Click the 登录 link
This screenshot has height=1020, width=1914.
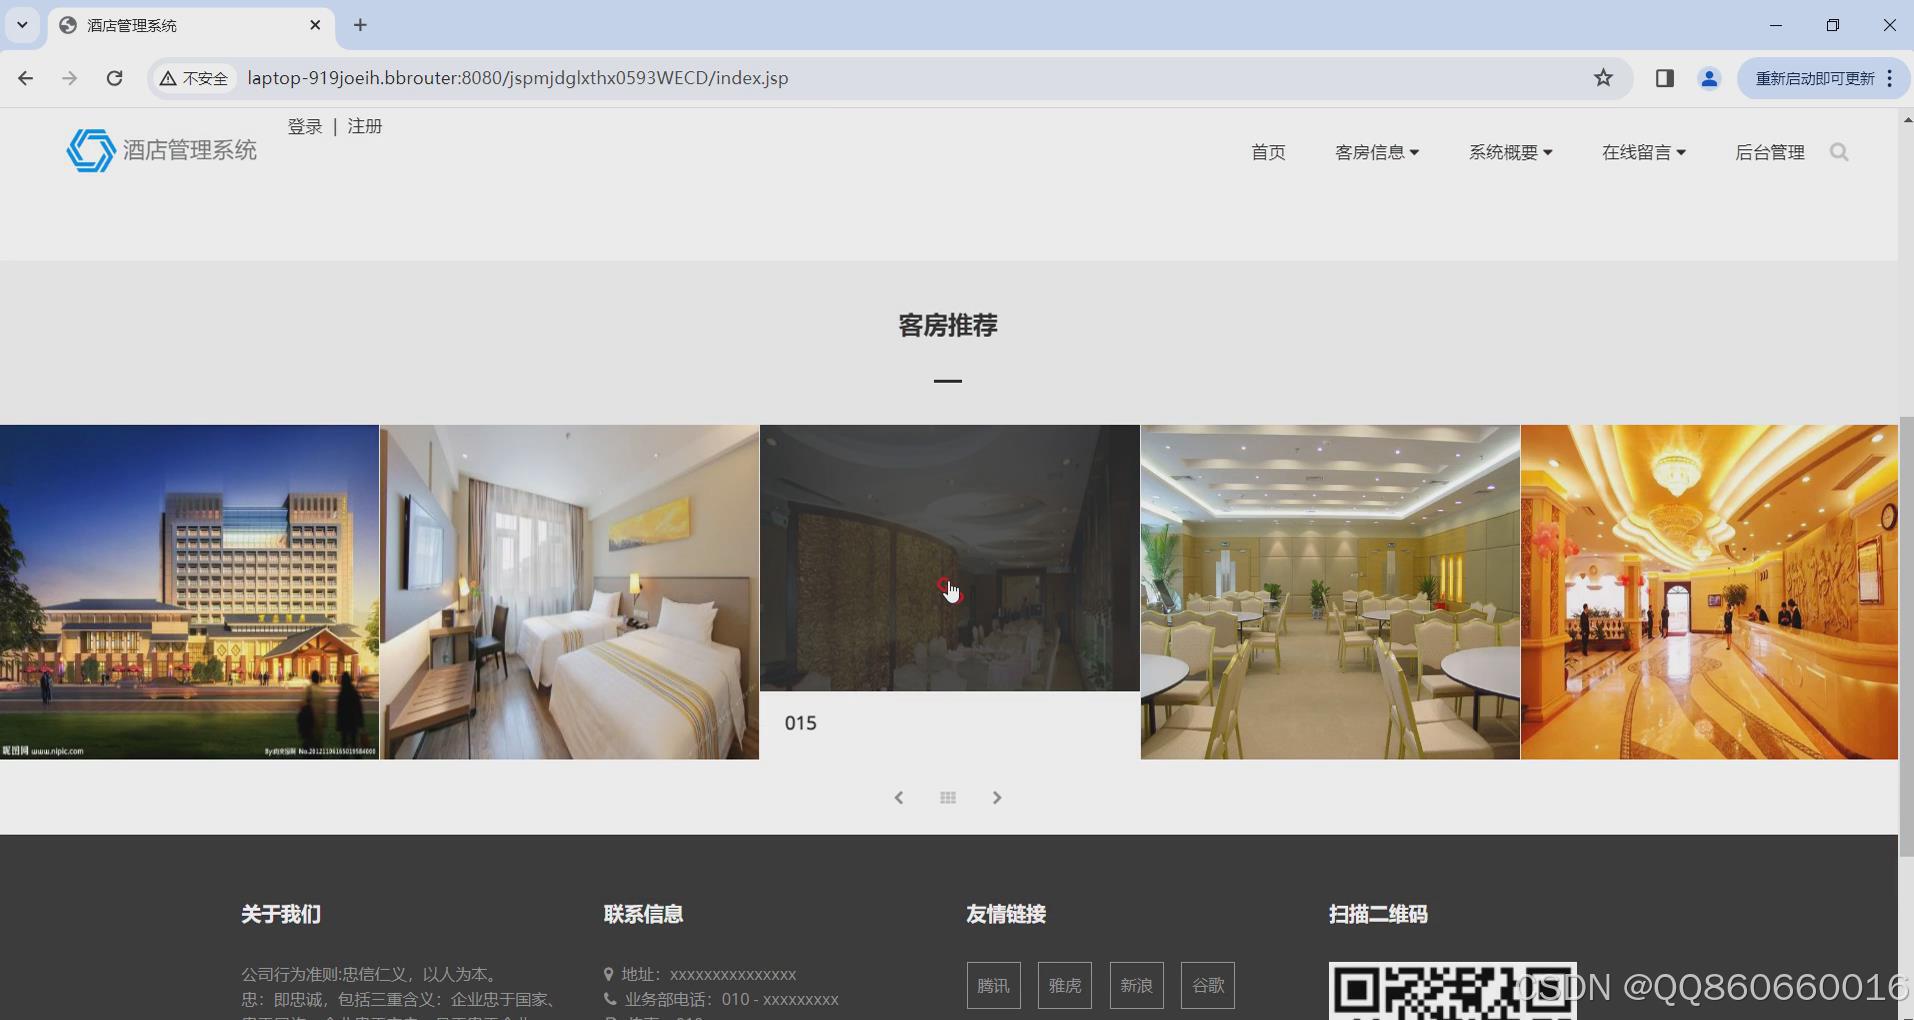coord(304,126)
